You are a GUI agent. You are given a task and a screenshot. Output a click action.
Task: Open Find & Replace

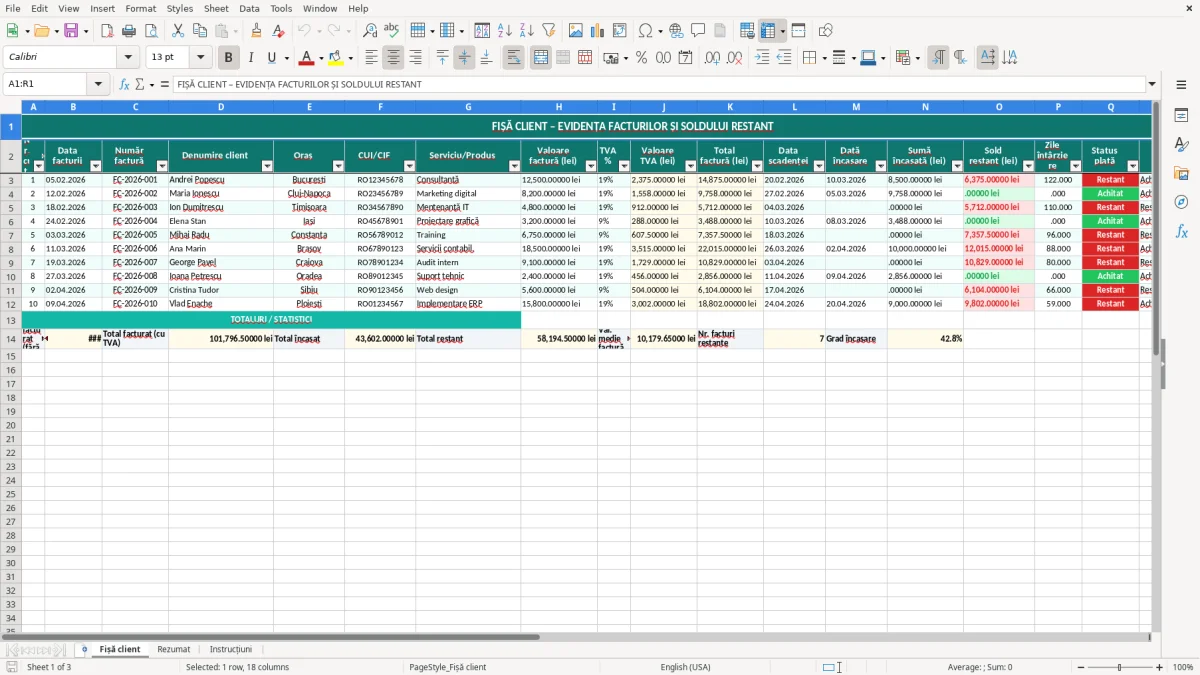click(370, 31)
